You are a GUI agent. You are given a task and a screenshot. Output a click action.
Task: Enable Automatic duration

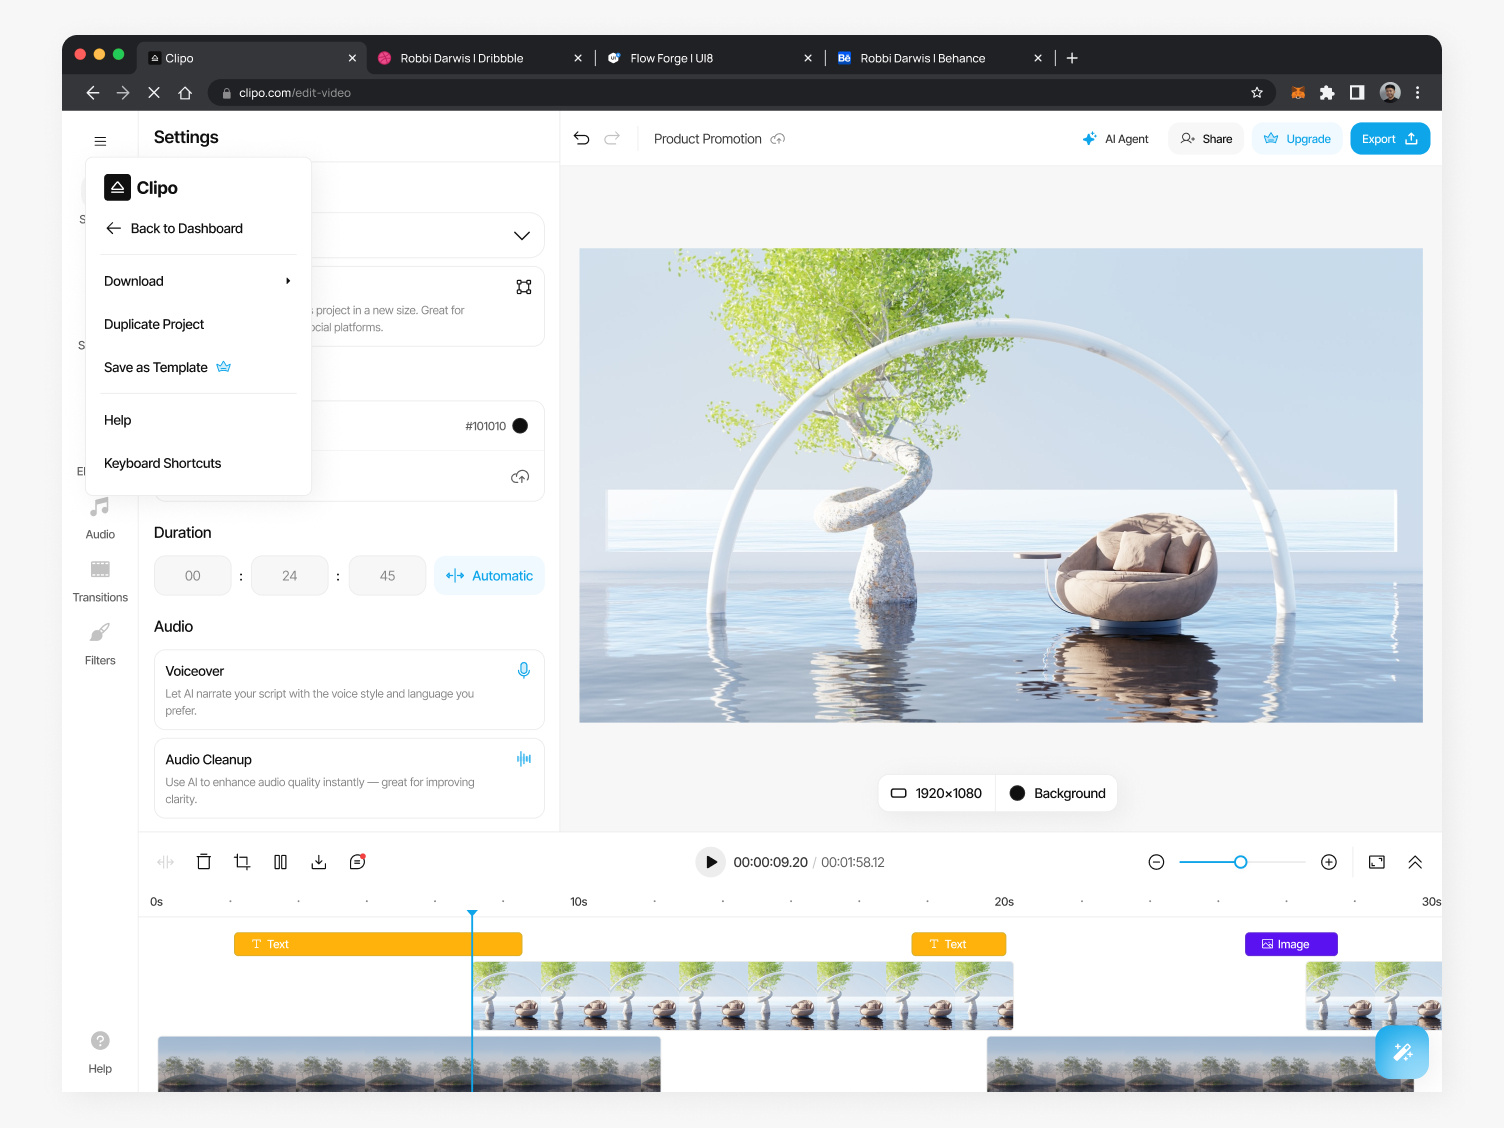coord(489,575)
